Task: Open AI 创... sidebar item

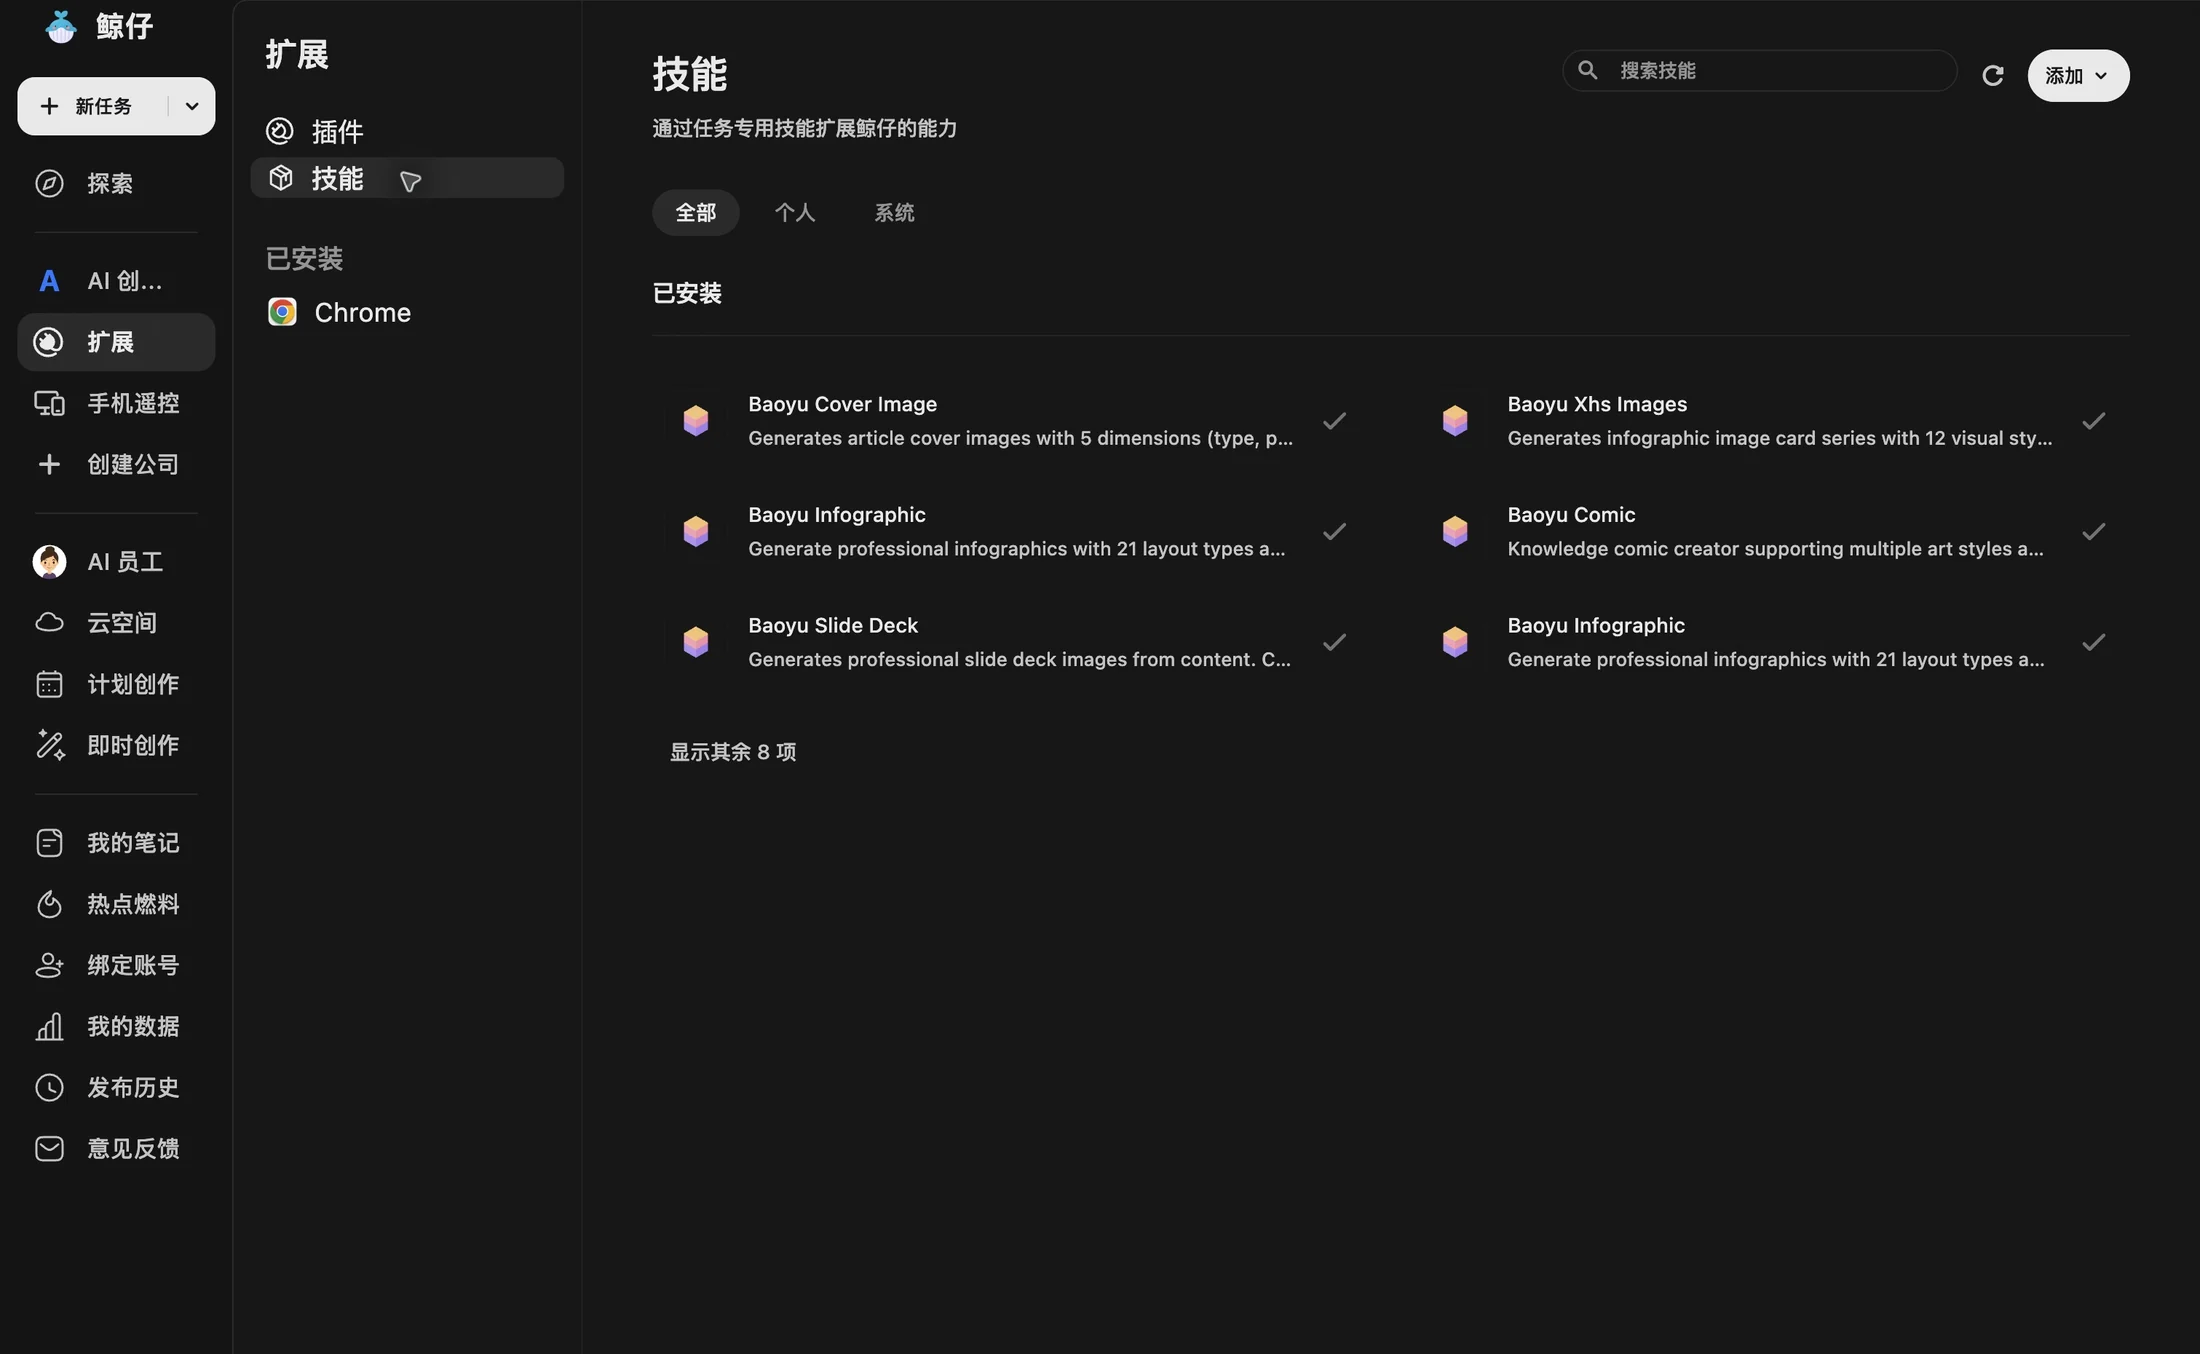Action: coord(116,281)
